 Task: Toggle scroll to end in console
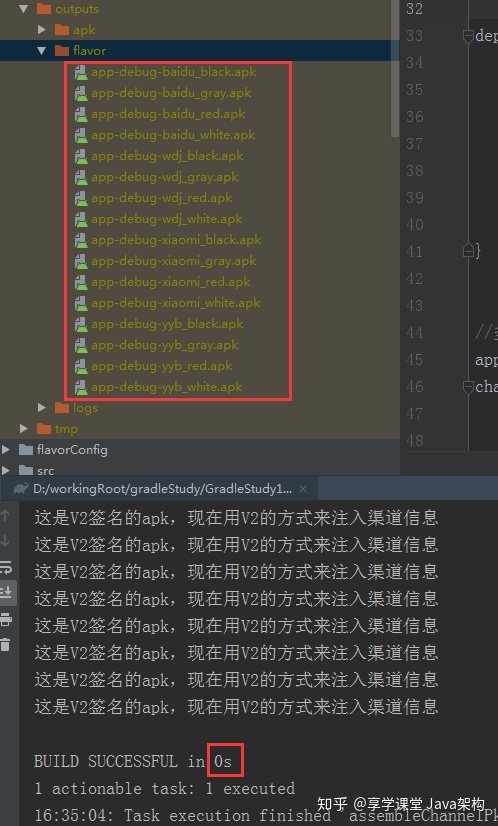coord(6,593)
